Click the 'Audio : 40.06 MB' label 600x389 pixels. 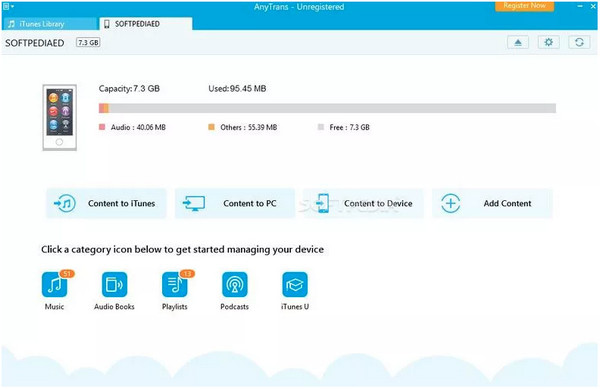pos(138,127)
